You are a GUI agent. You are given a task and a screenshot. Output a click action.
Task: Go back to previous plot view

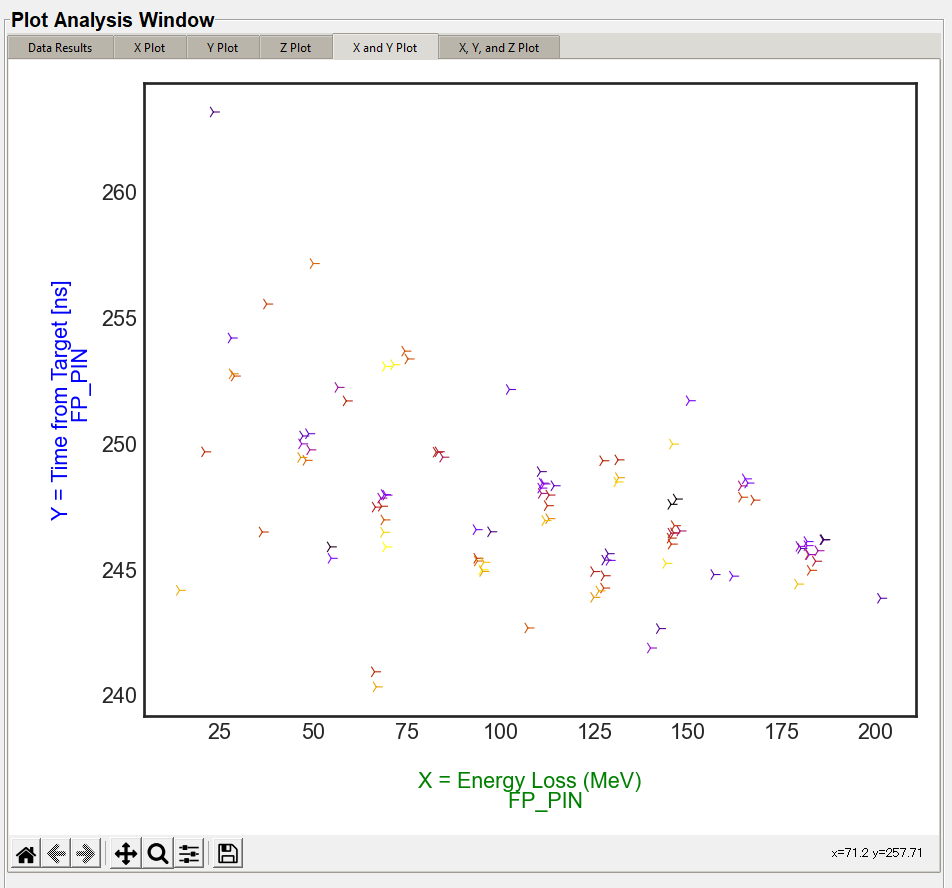(57, 853)
